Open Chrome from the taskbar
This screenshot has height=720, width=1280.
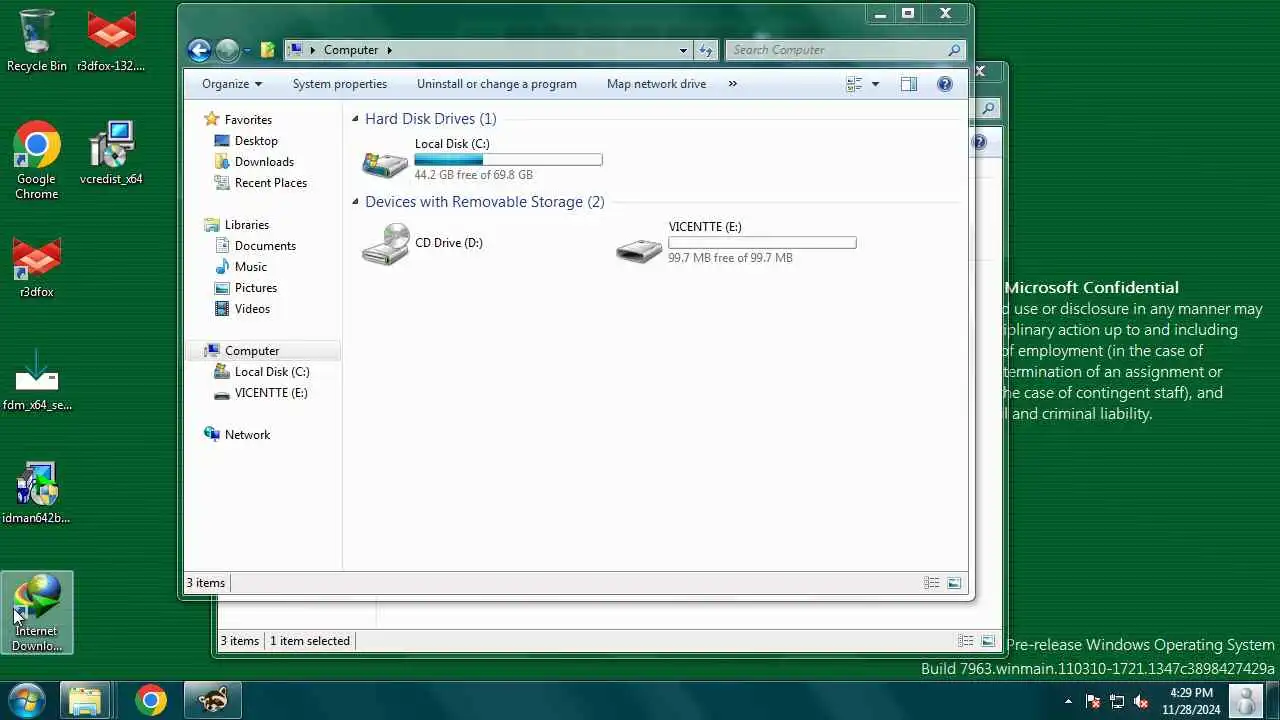pyautogui.click(x=151, y=700)
